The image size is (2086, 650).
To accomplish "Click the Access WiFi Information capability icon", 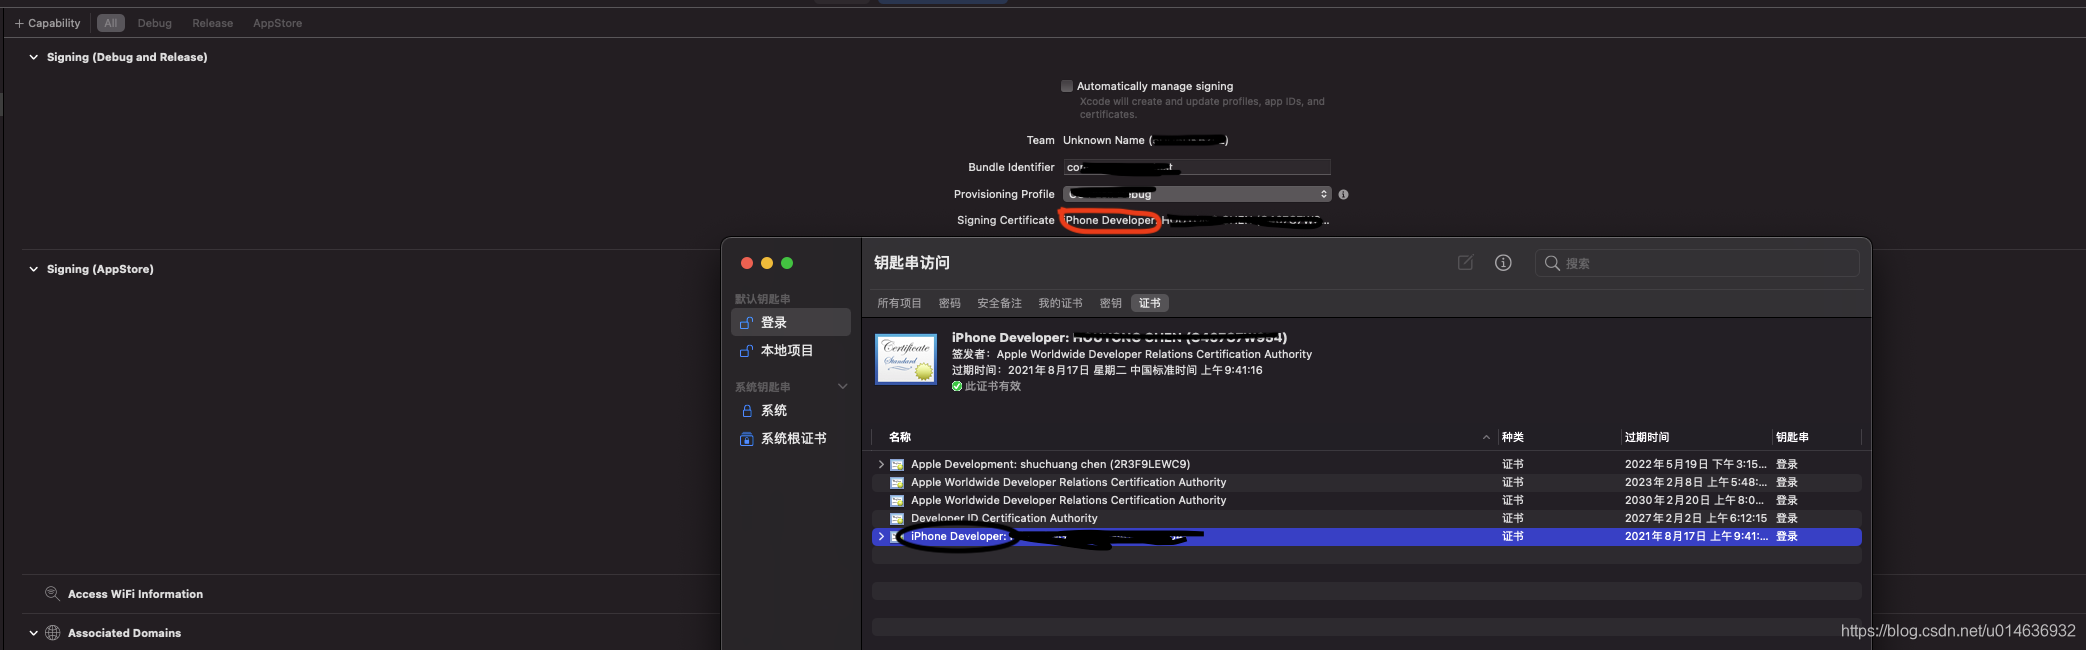I will [52, 594].
